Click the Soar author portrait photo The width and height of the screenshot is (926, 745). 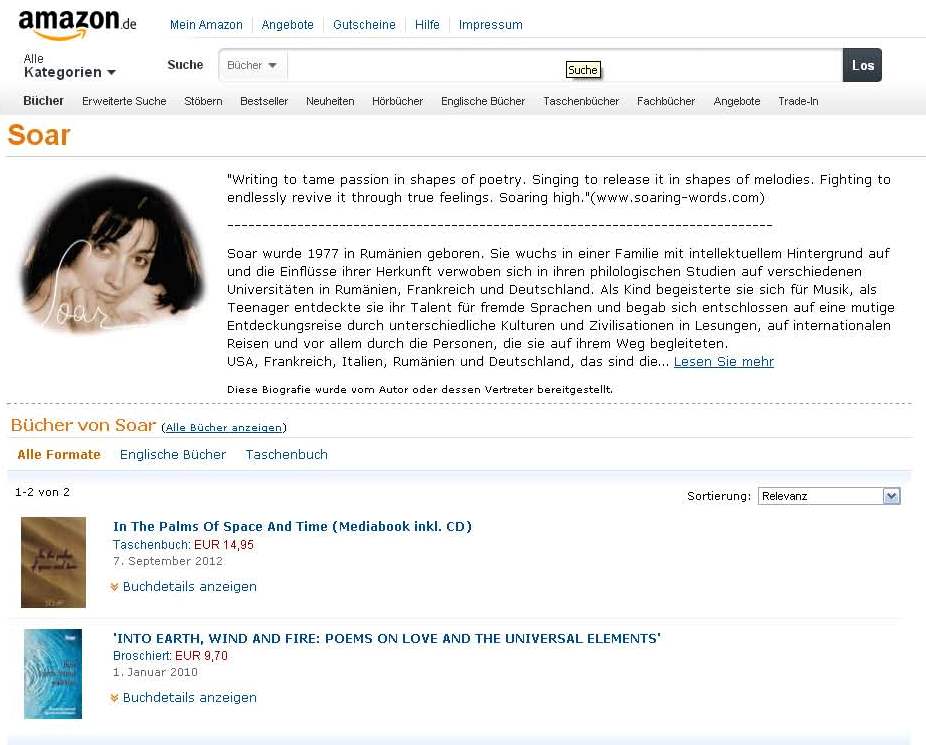pos(111,254)
